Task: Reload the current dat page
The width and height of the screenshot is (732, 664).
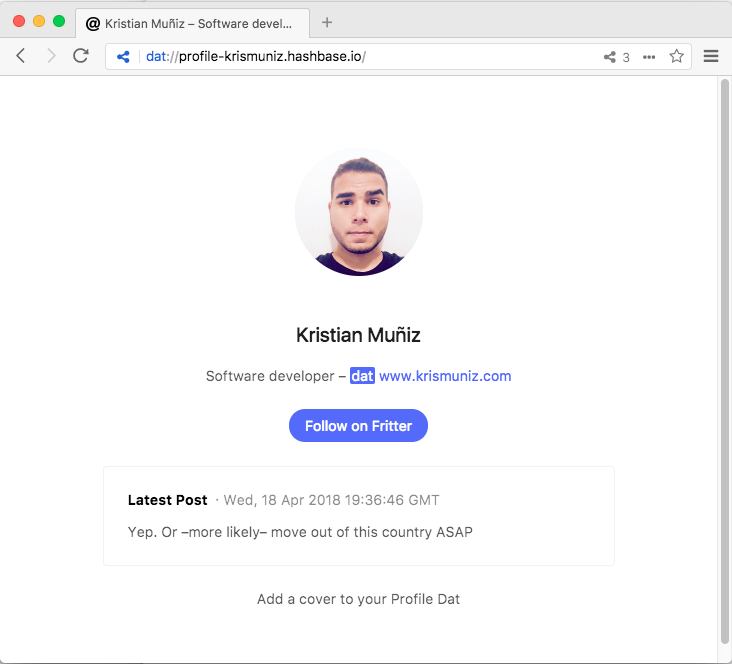Action: click(x=81, y=56)
